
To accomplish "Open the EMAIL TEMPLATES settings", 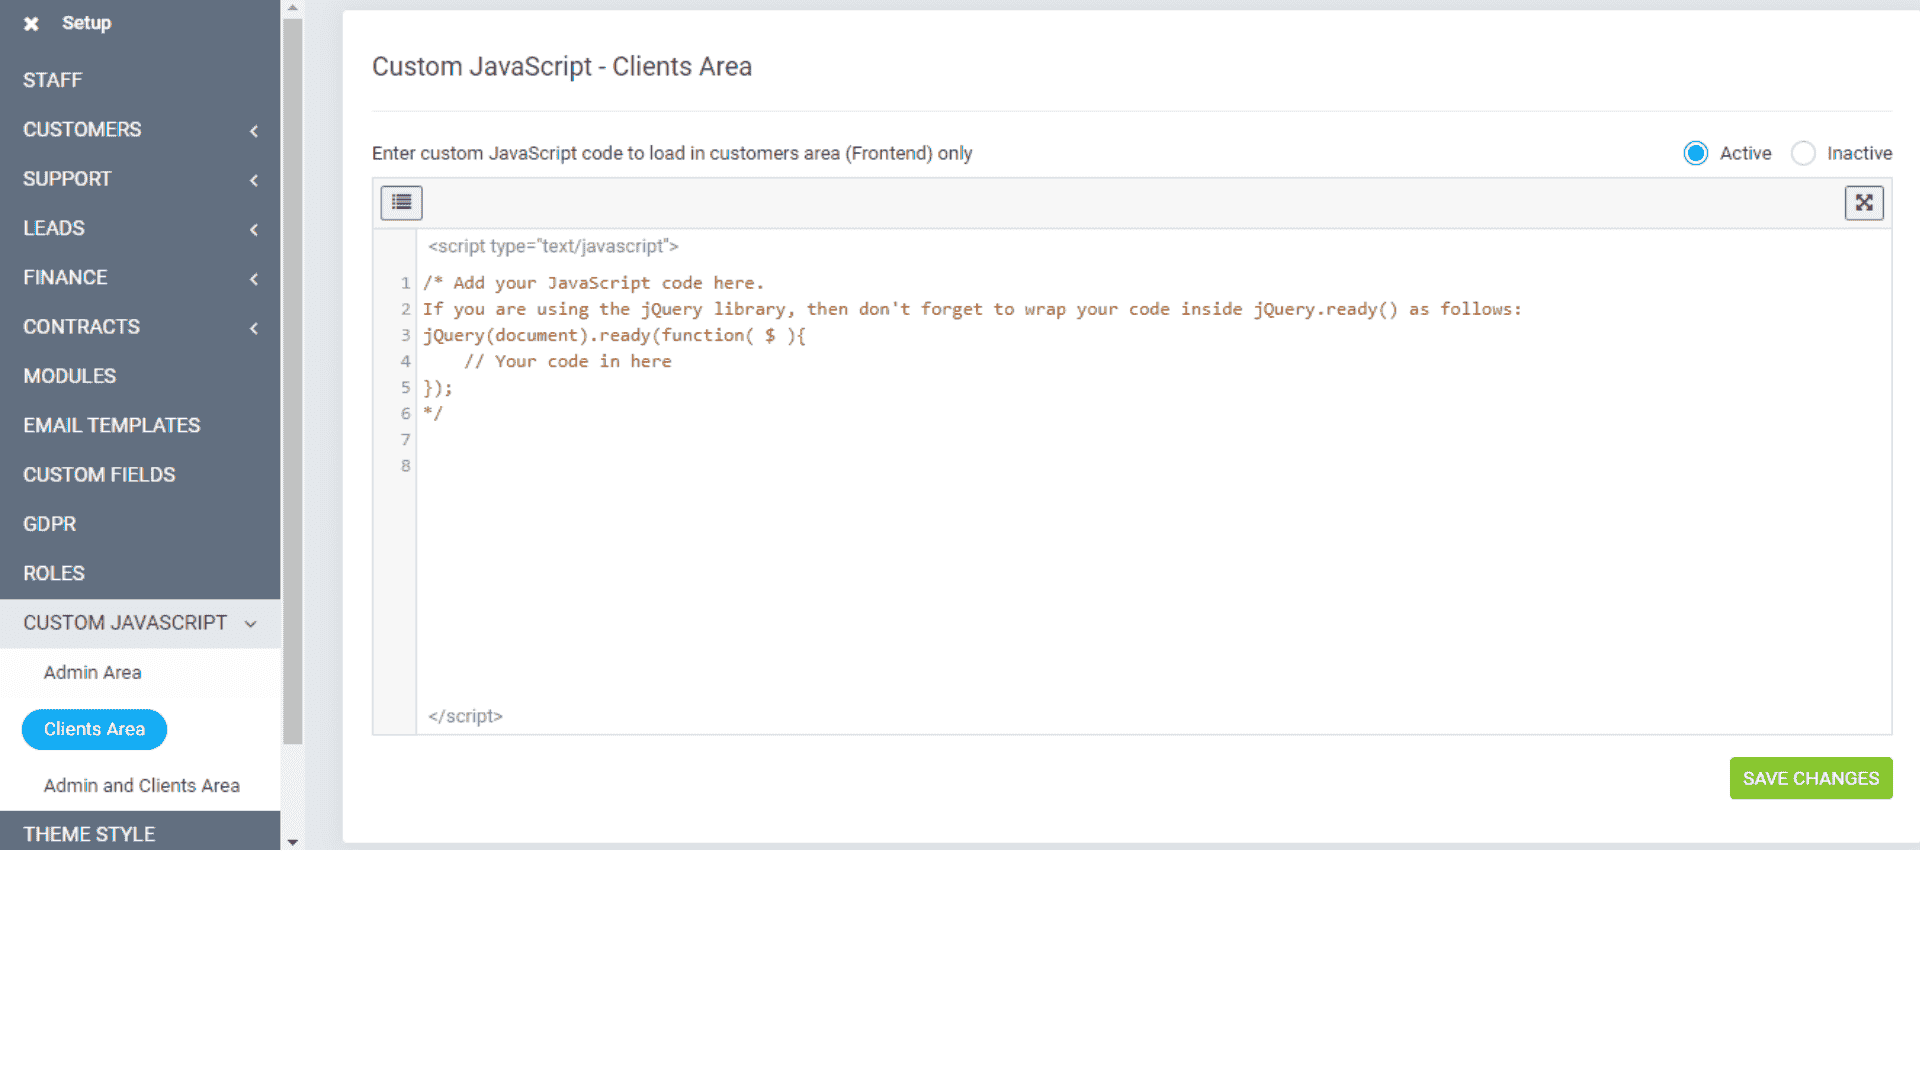I will pyautogui.click(x=111, y=425).
